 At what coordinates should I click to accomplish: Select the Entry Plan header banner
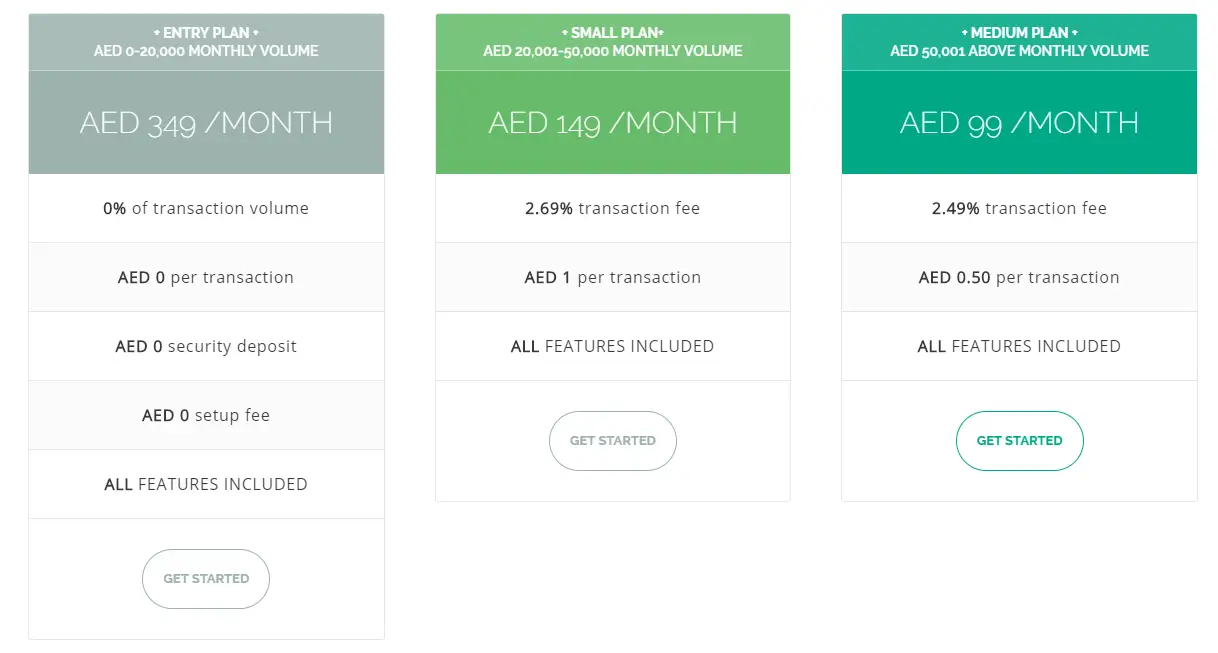[206, 42]
